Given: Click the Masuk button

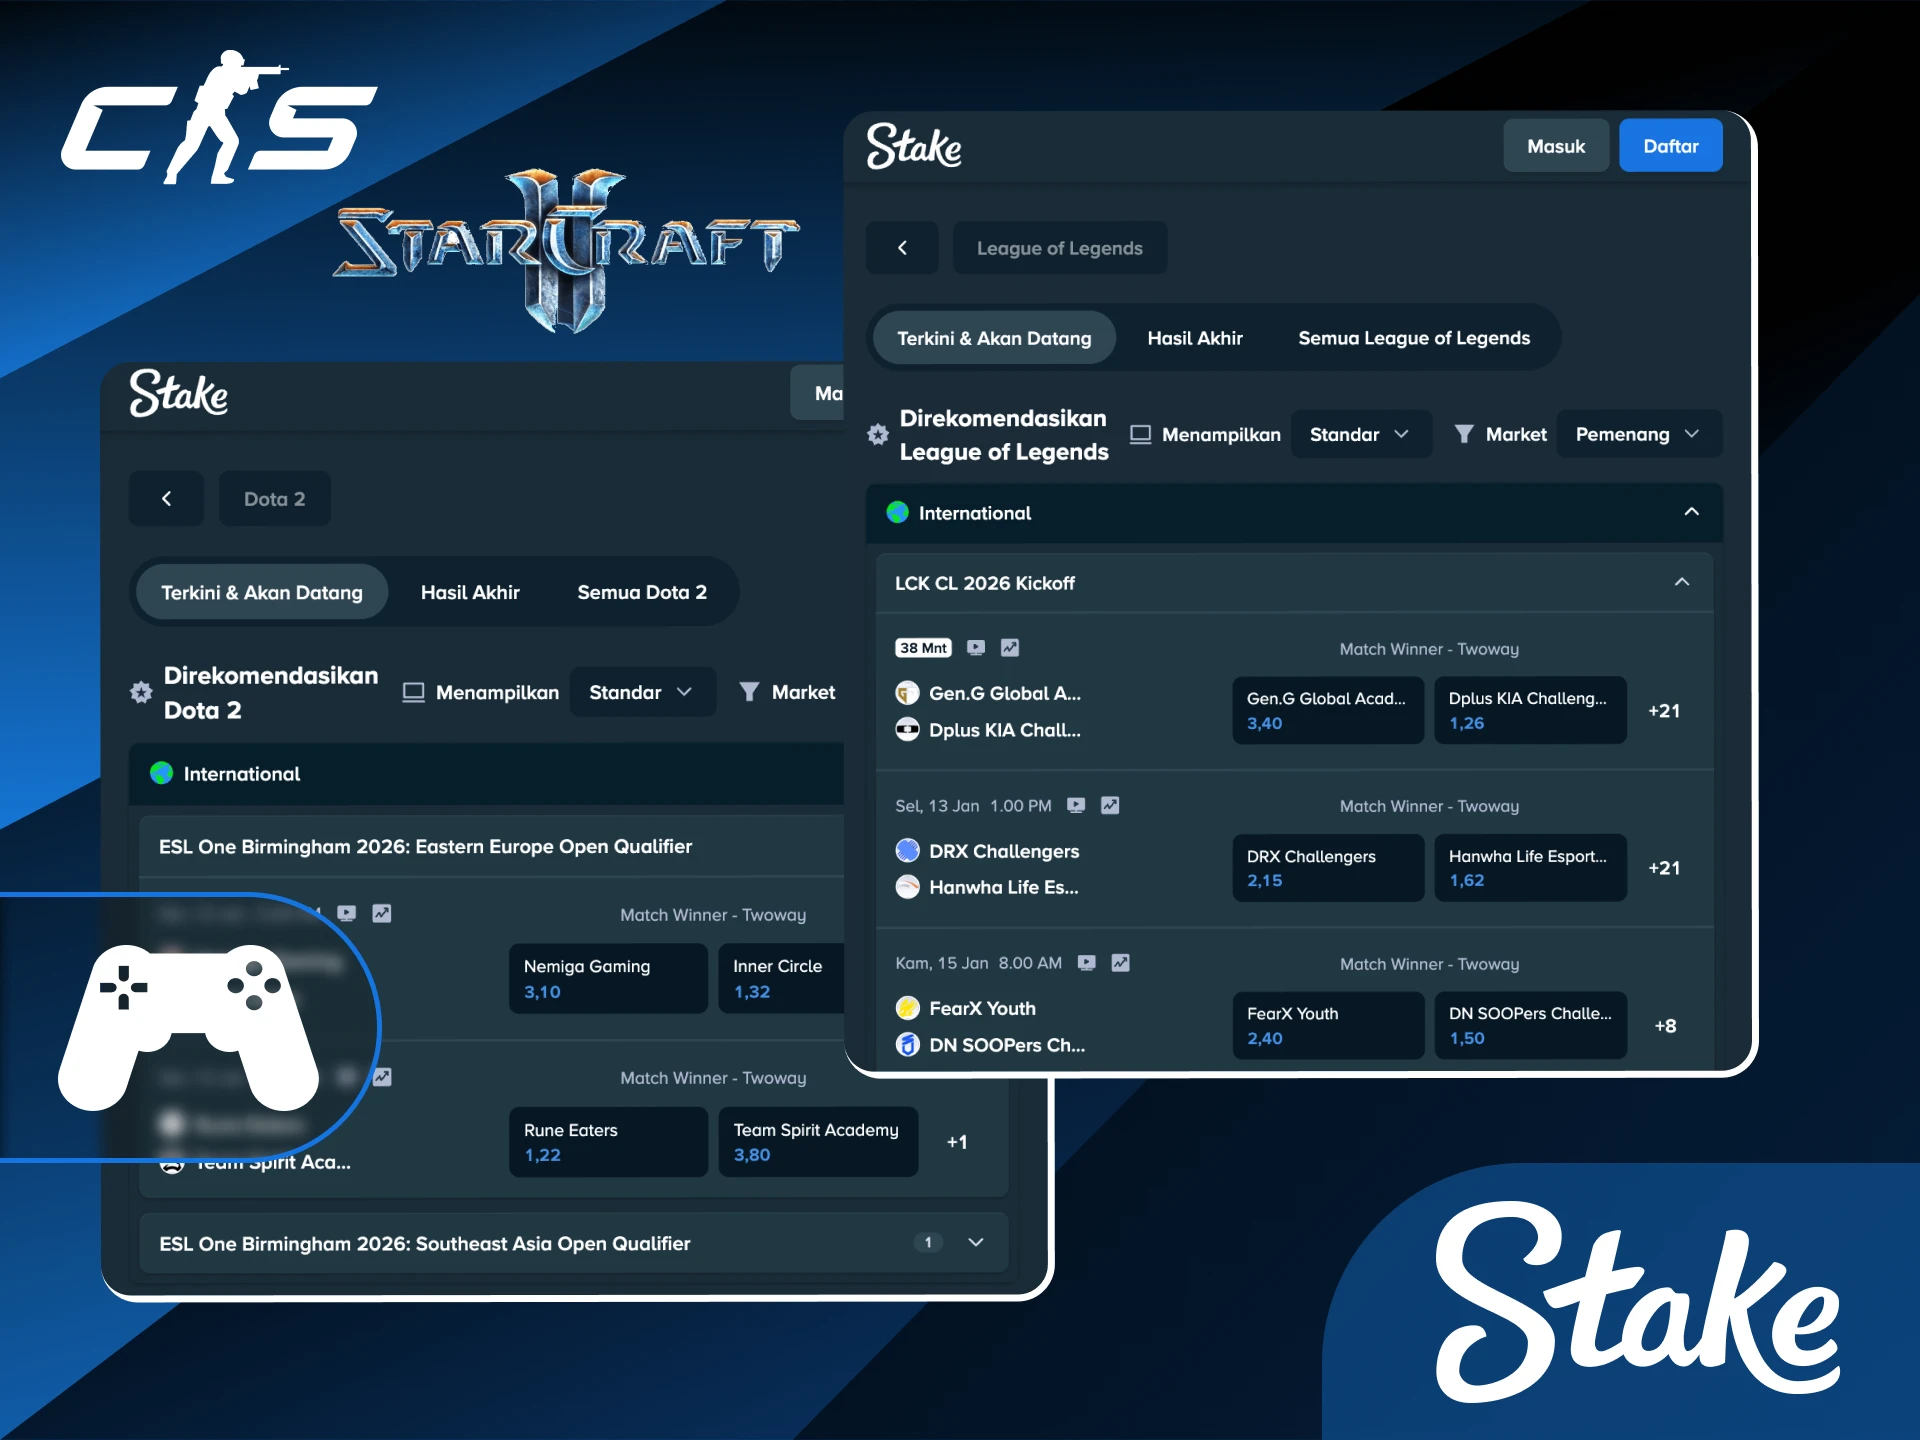Looking at the screenshot, I should pyautogui.click(x=1556, y=145).
